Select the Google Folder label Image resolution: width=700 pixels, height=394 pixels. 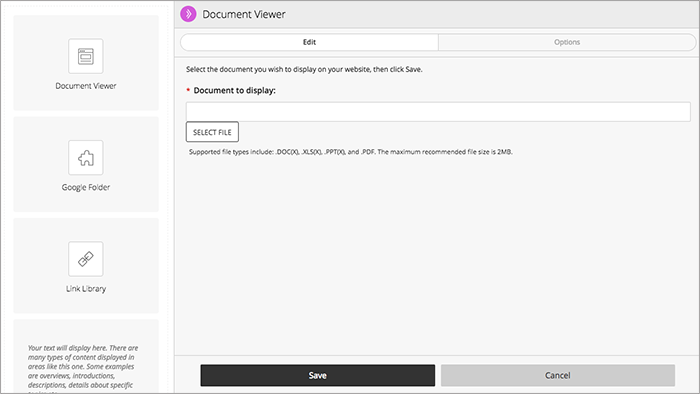pos(86,187)
